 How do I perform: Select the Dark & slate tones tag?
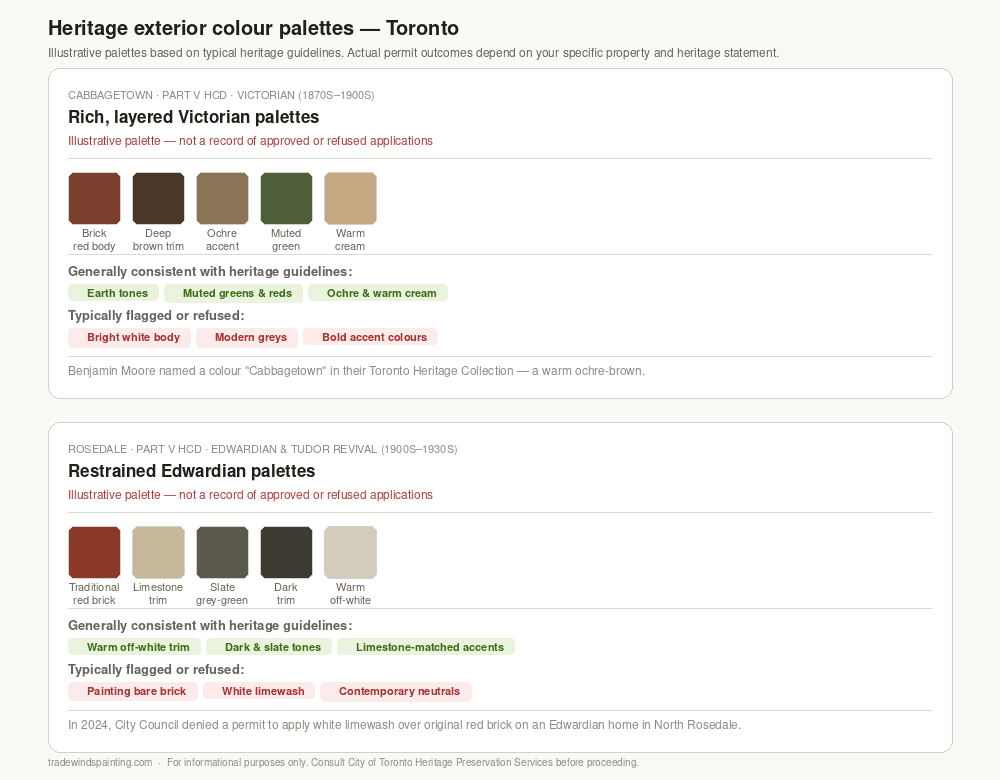[269, 647]
